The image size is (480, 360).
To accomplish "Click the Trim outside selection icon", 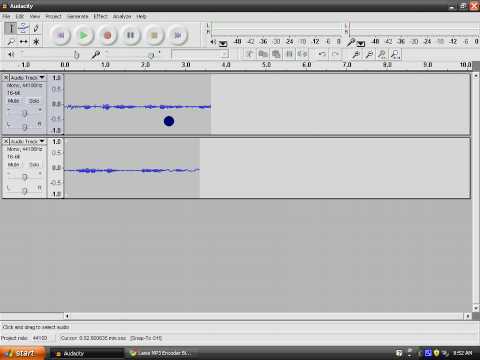I will [289, 54].
